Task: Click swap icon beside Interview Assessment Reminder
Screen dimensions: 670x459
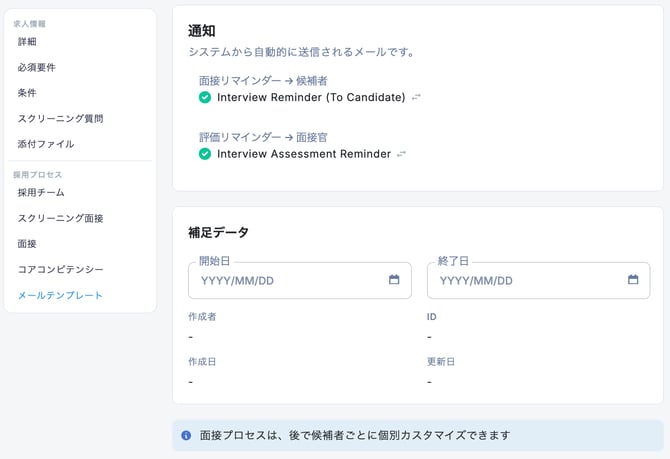Action: click(x=402, y=155)
